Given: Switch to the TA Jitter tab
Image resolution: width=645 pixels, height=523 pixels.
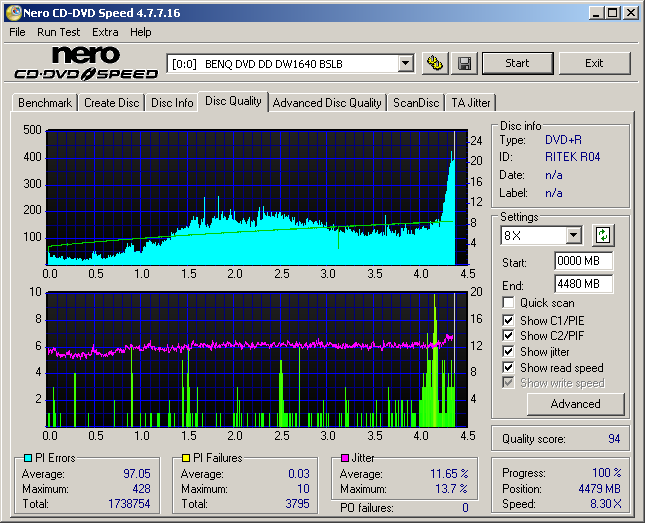Looking at the screenshot, I should point(471,103).
